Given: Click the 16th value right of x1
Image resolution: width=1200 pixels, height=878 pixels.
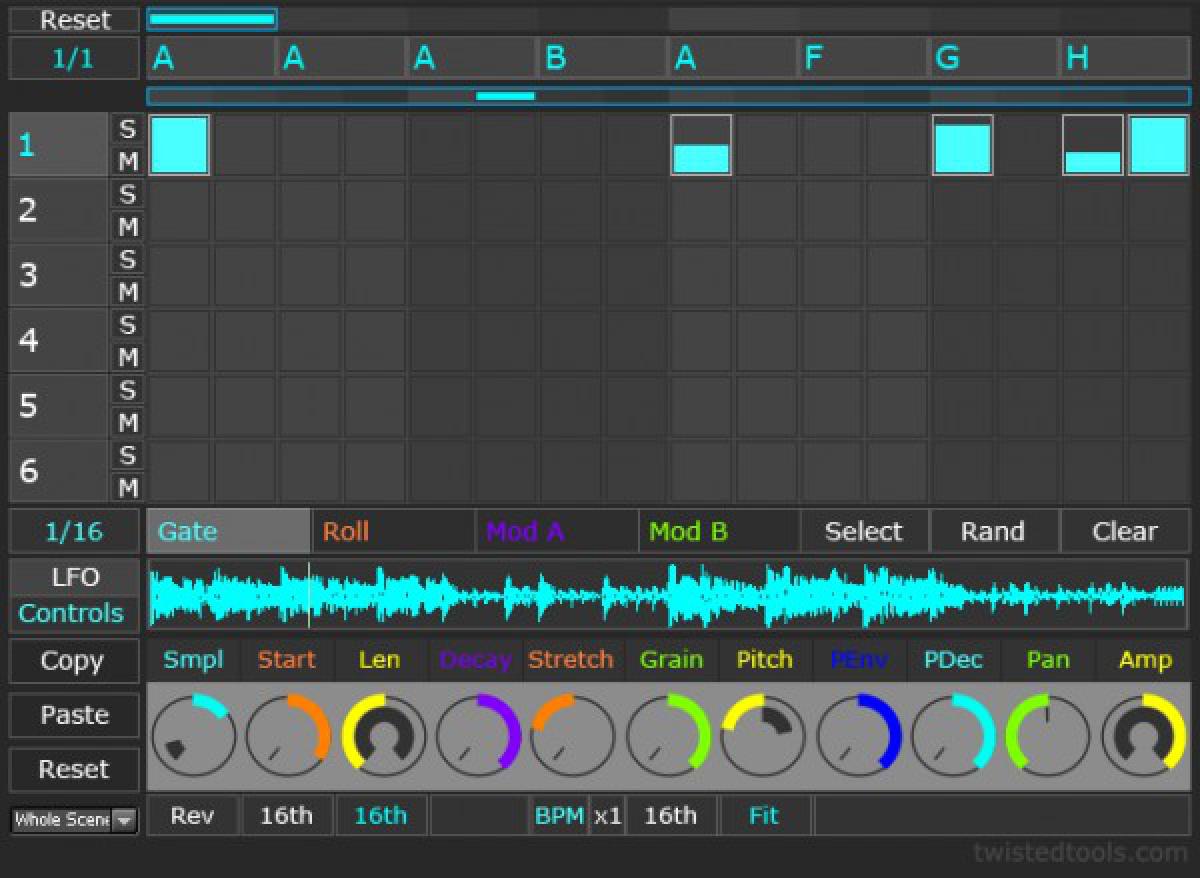Looking at the screenshot, I should point(670,815).
